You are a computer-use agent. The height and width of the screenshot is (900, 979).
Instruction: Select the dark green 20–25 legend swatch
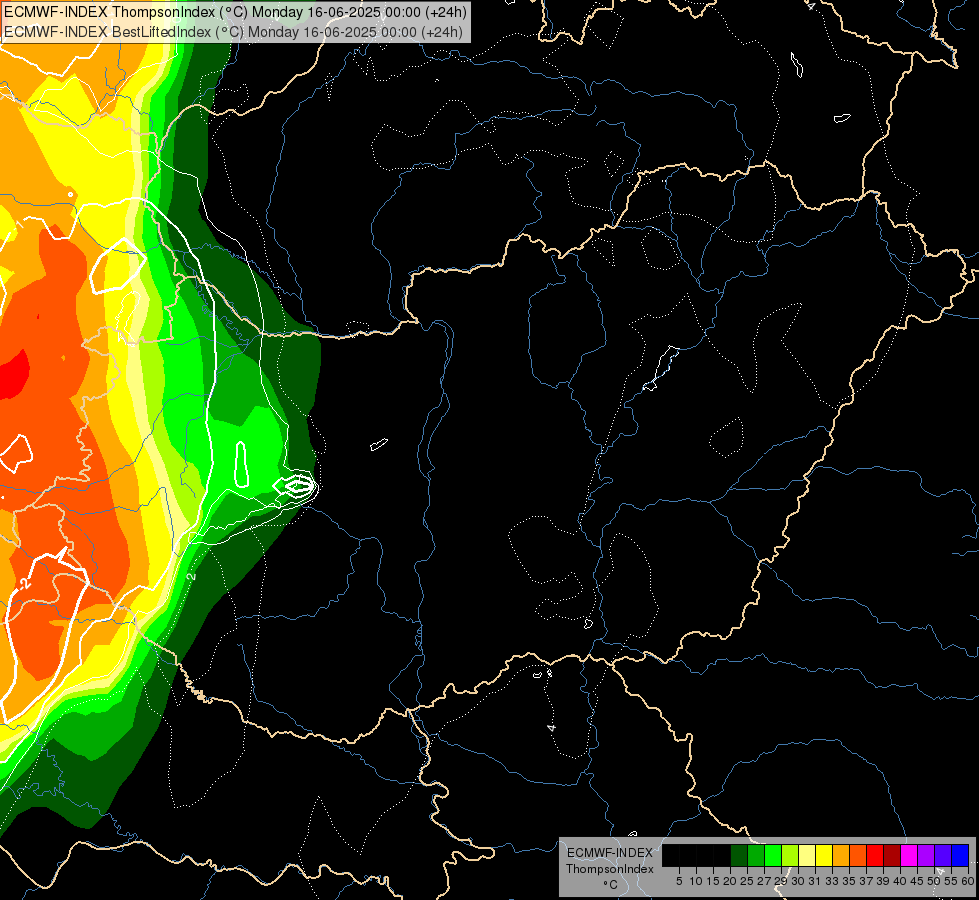click(x=739, y=855)
